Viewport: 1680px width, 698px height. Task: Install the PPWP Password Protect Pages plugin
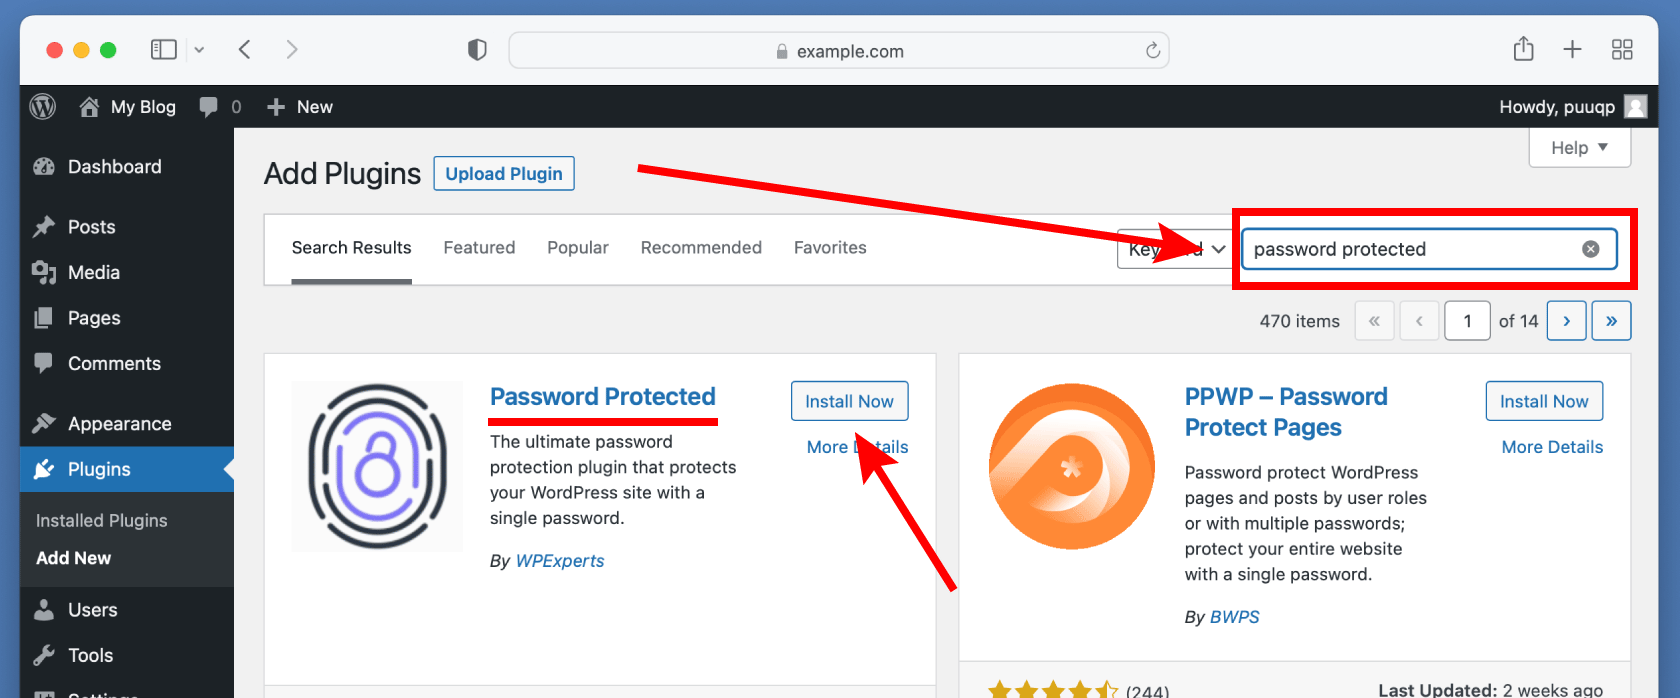(x=1544, y=401)
